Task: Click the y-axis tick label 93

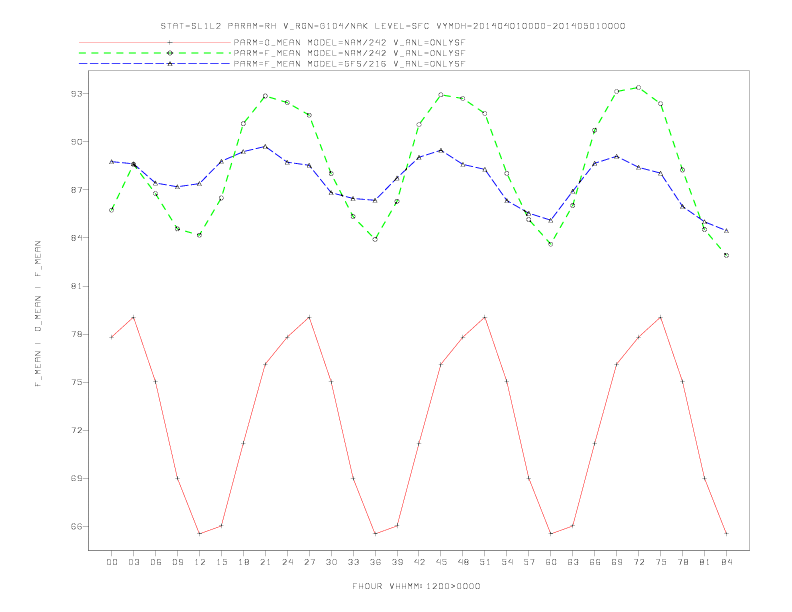Action: coord(76,94)
